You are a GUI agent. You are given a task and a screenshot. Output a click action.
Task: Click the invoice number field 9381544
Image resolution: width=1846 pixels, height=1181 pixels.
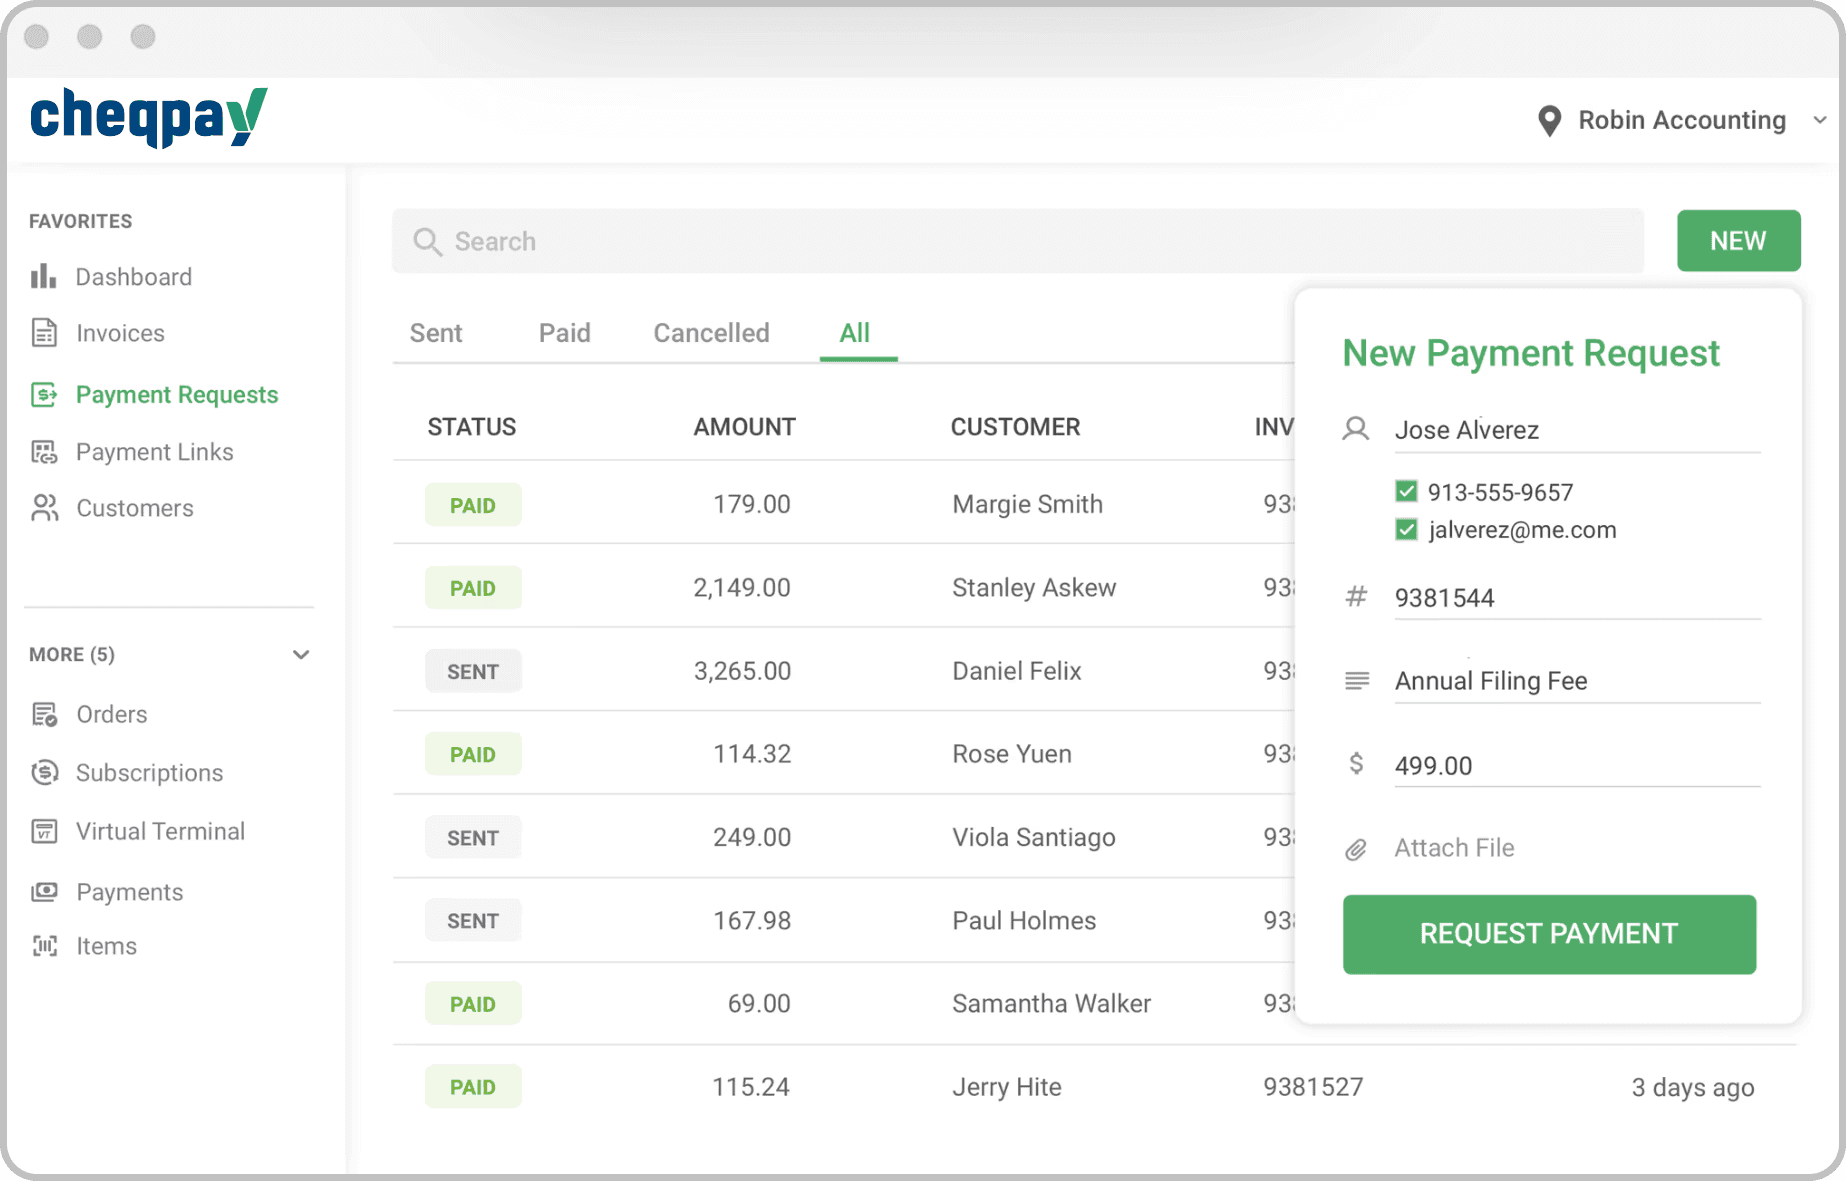1577,598
